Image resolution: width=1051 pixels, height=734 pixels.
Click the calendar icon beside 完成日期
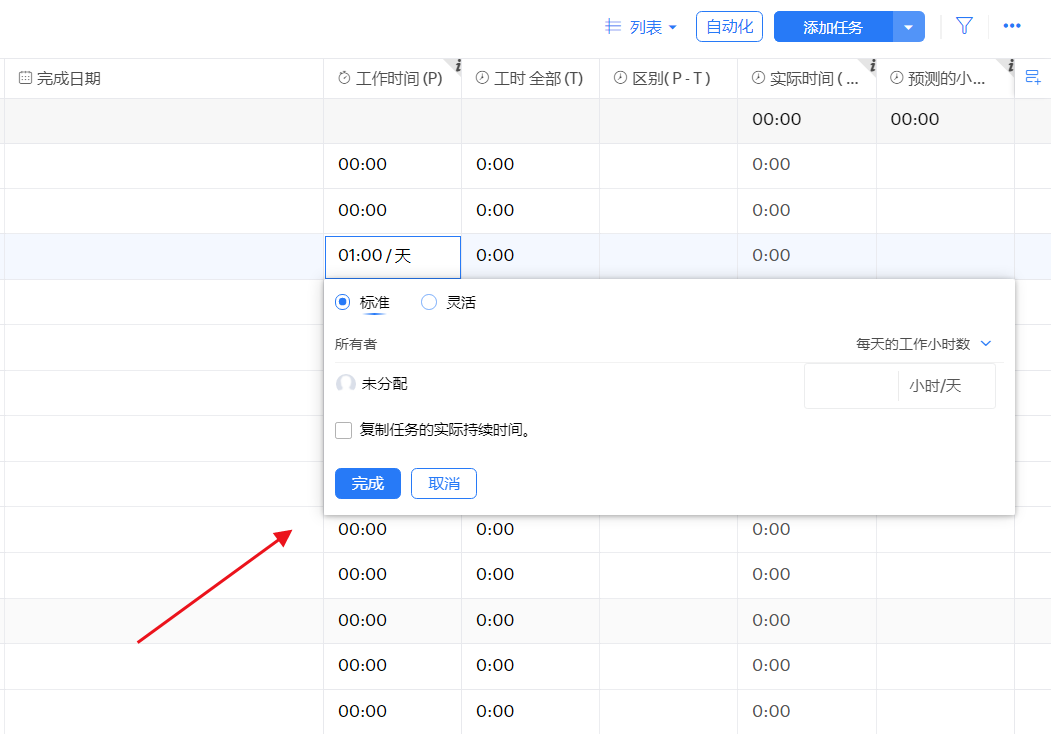coord(25,78)
